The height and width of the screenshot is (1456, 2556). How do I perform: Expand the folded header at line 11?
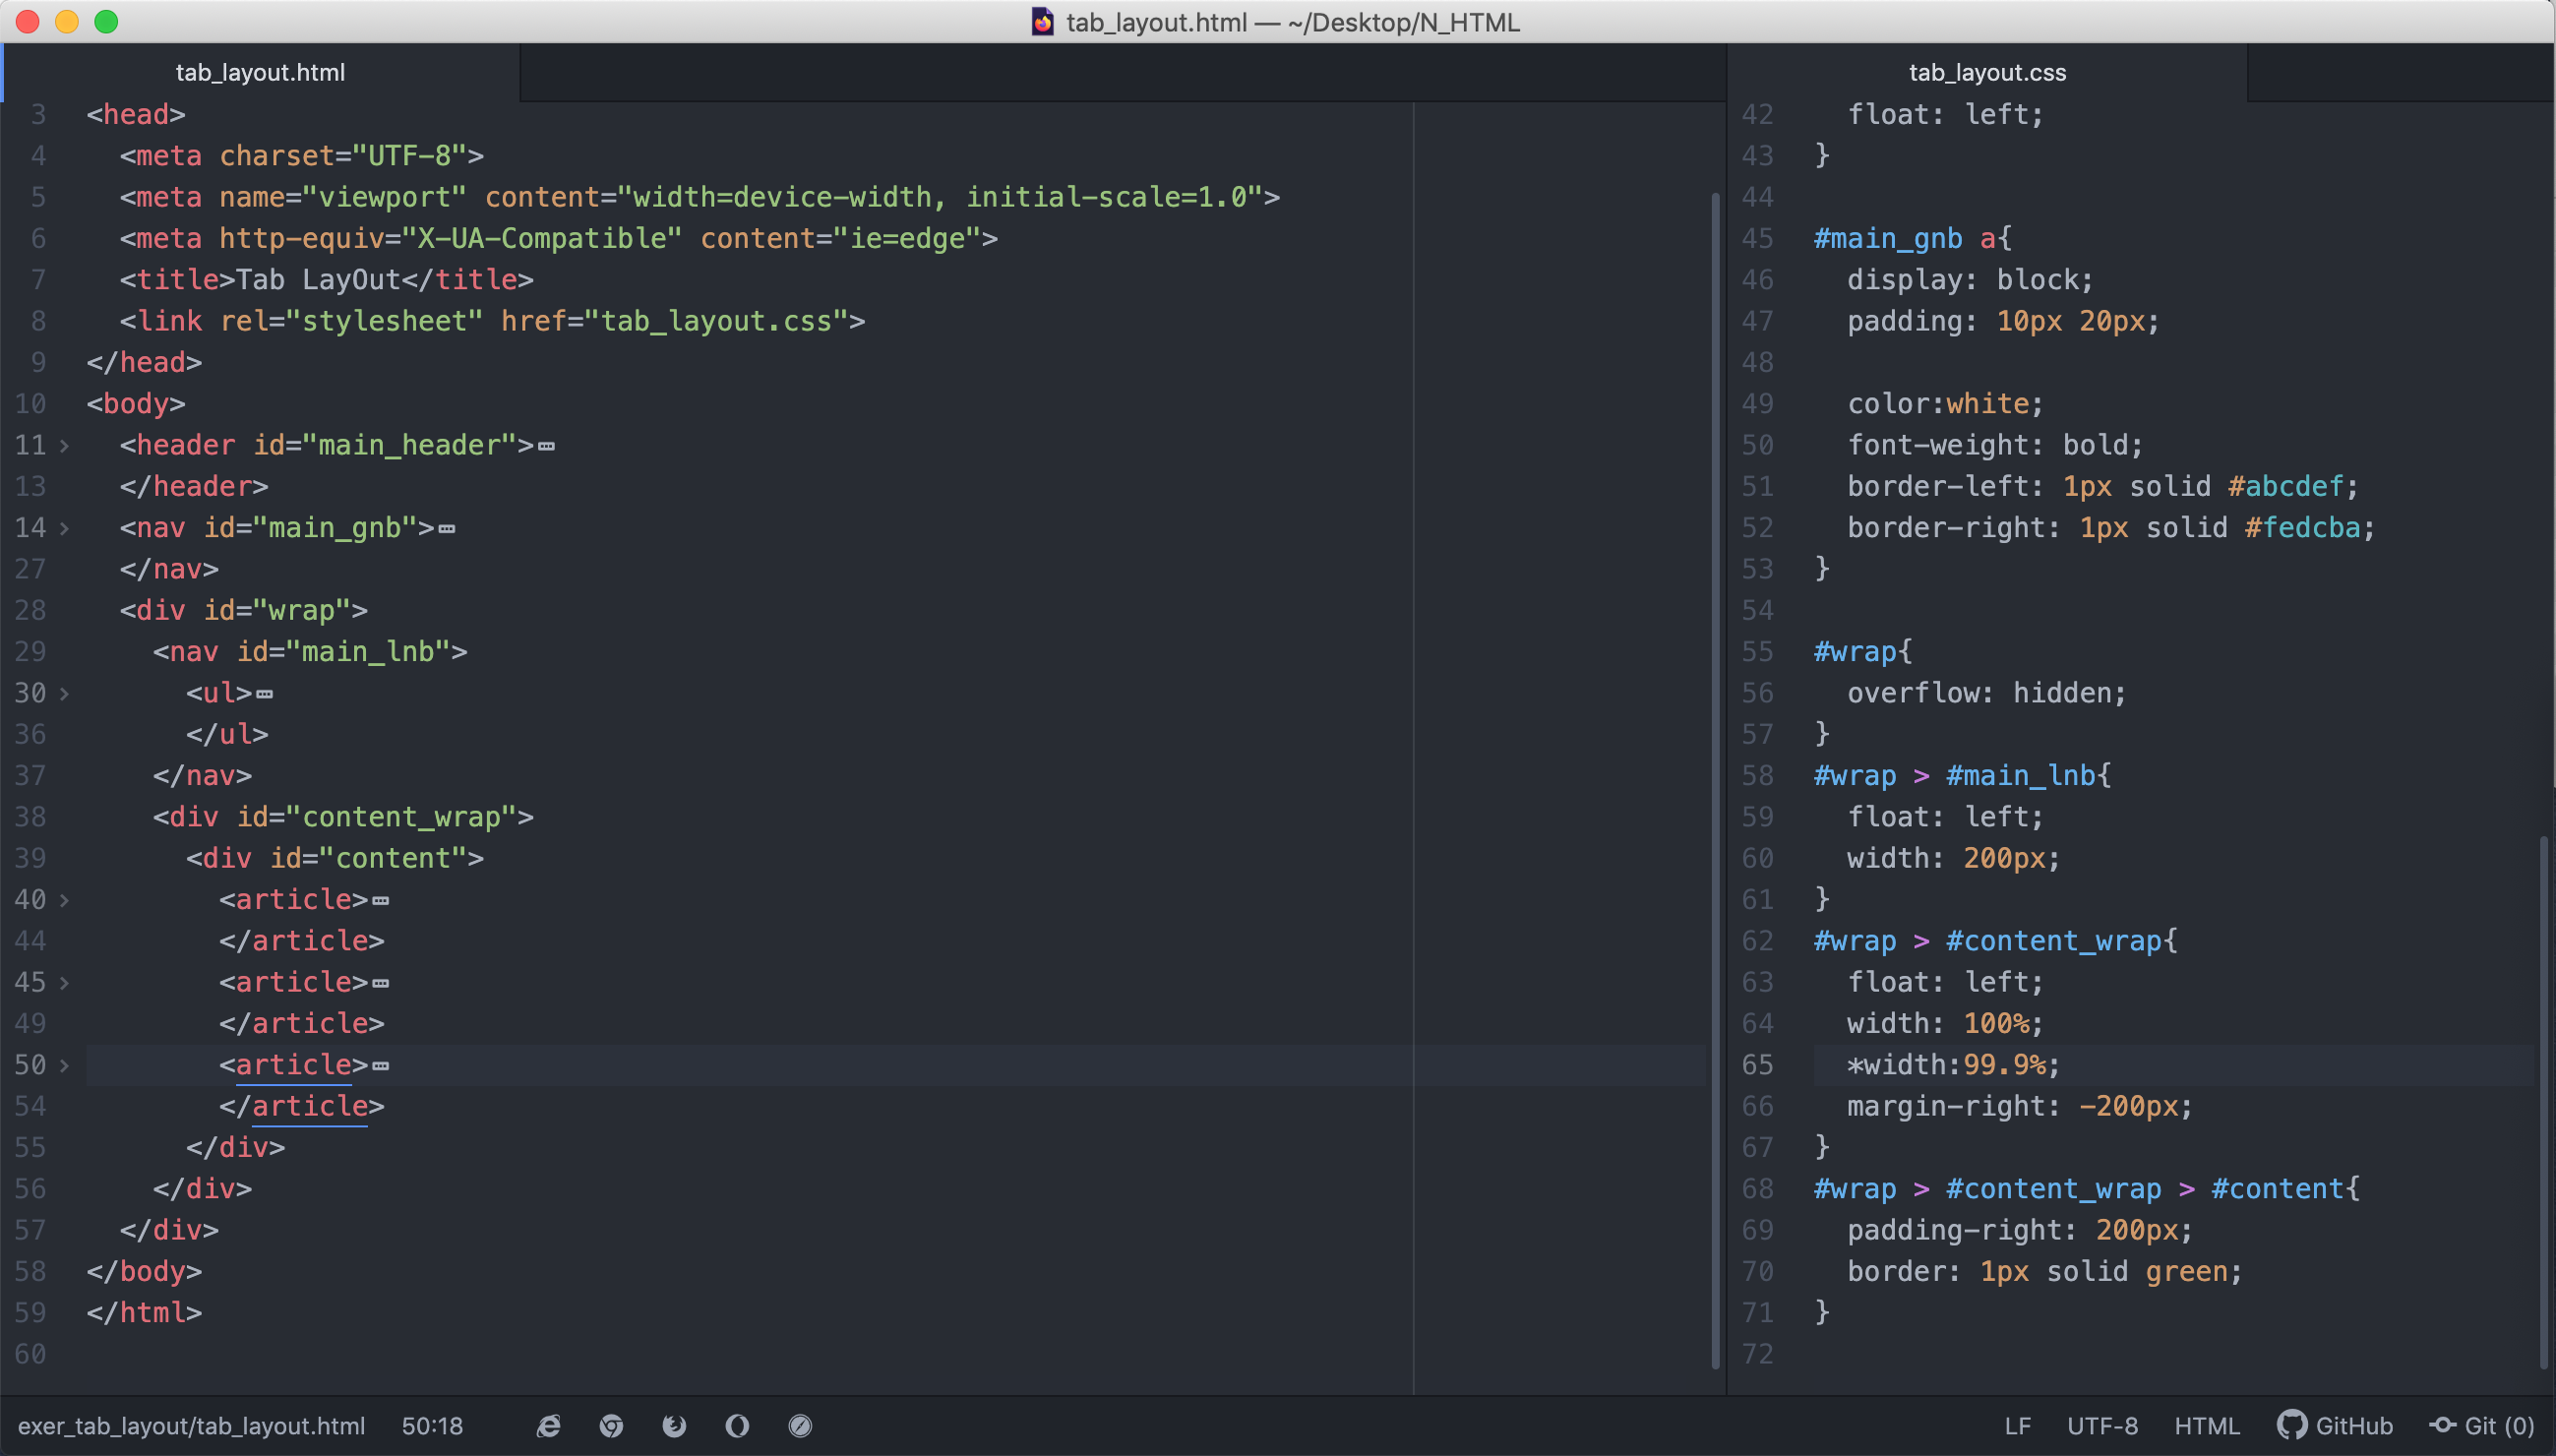pyautogui.click(x=64, y=445)
